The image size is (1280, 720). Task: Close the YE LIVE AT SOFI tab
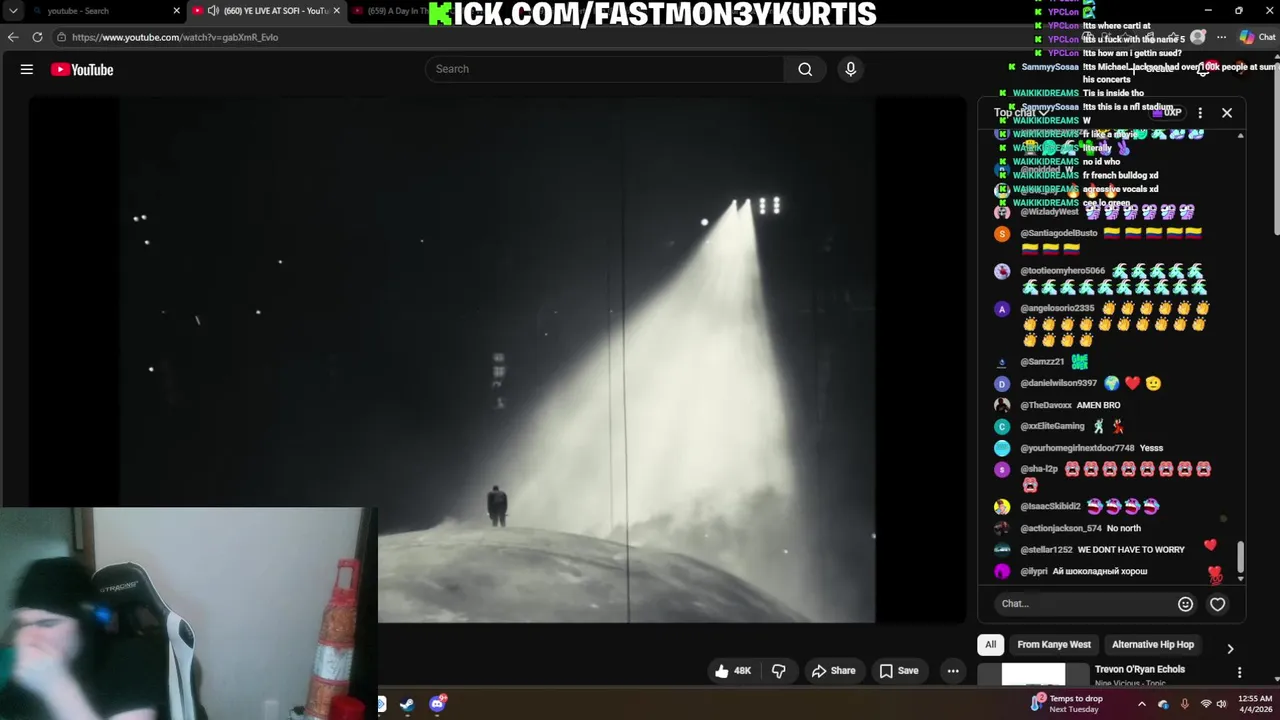pyautogui.click(x=336, y=11)
